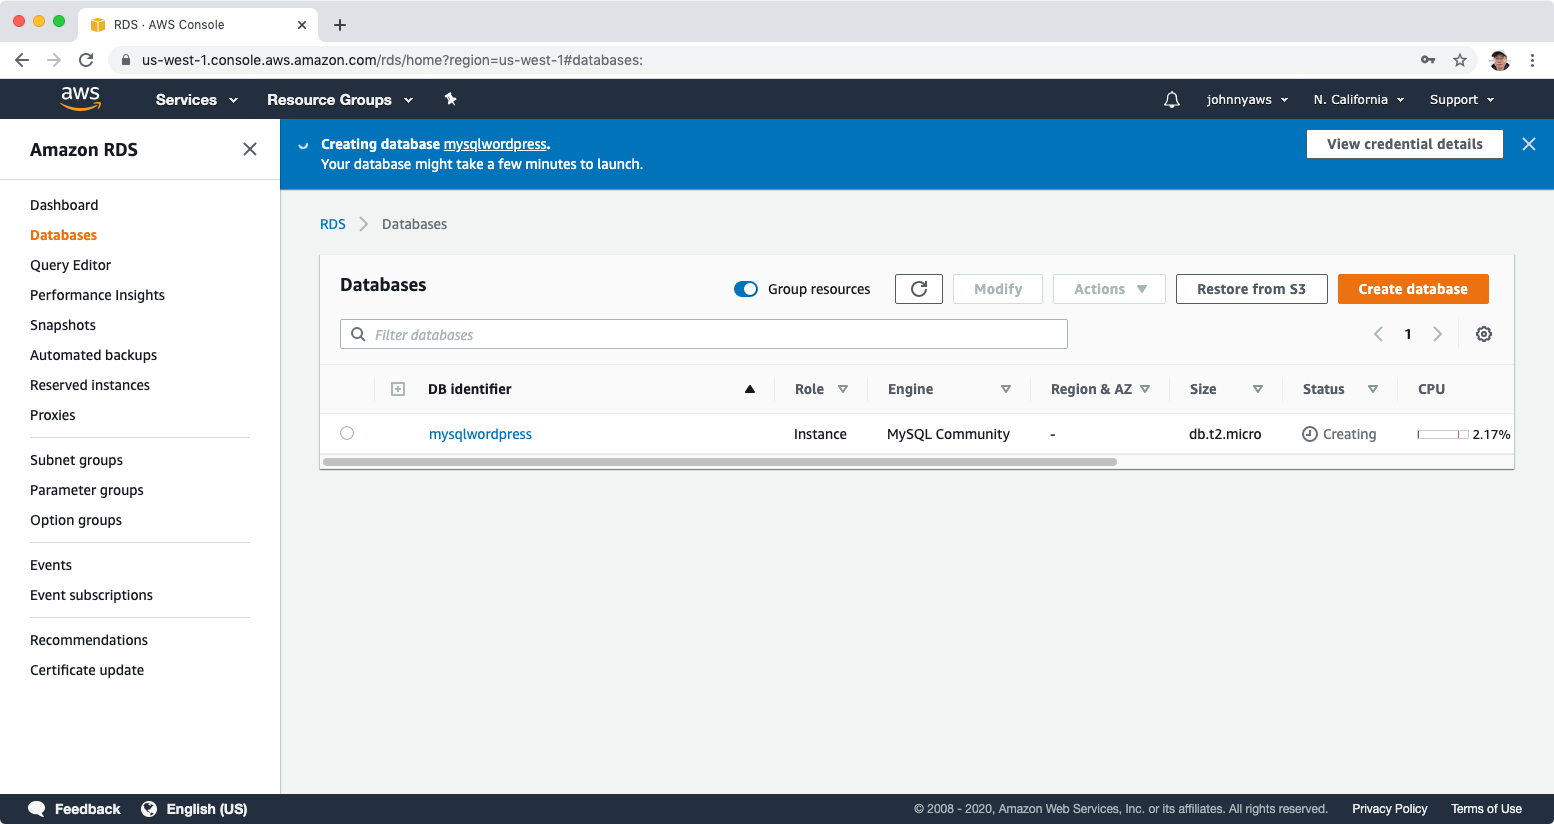
Task: Open Dashboard in sidebar
Action: [x=64, y=205]
